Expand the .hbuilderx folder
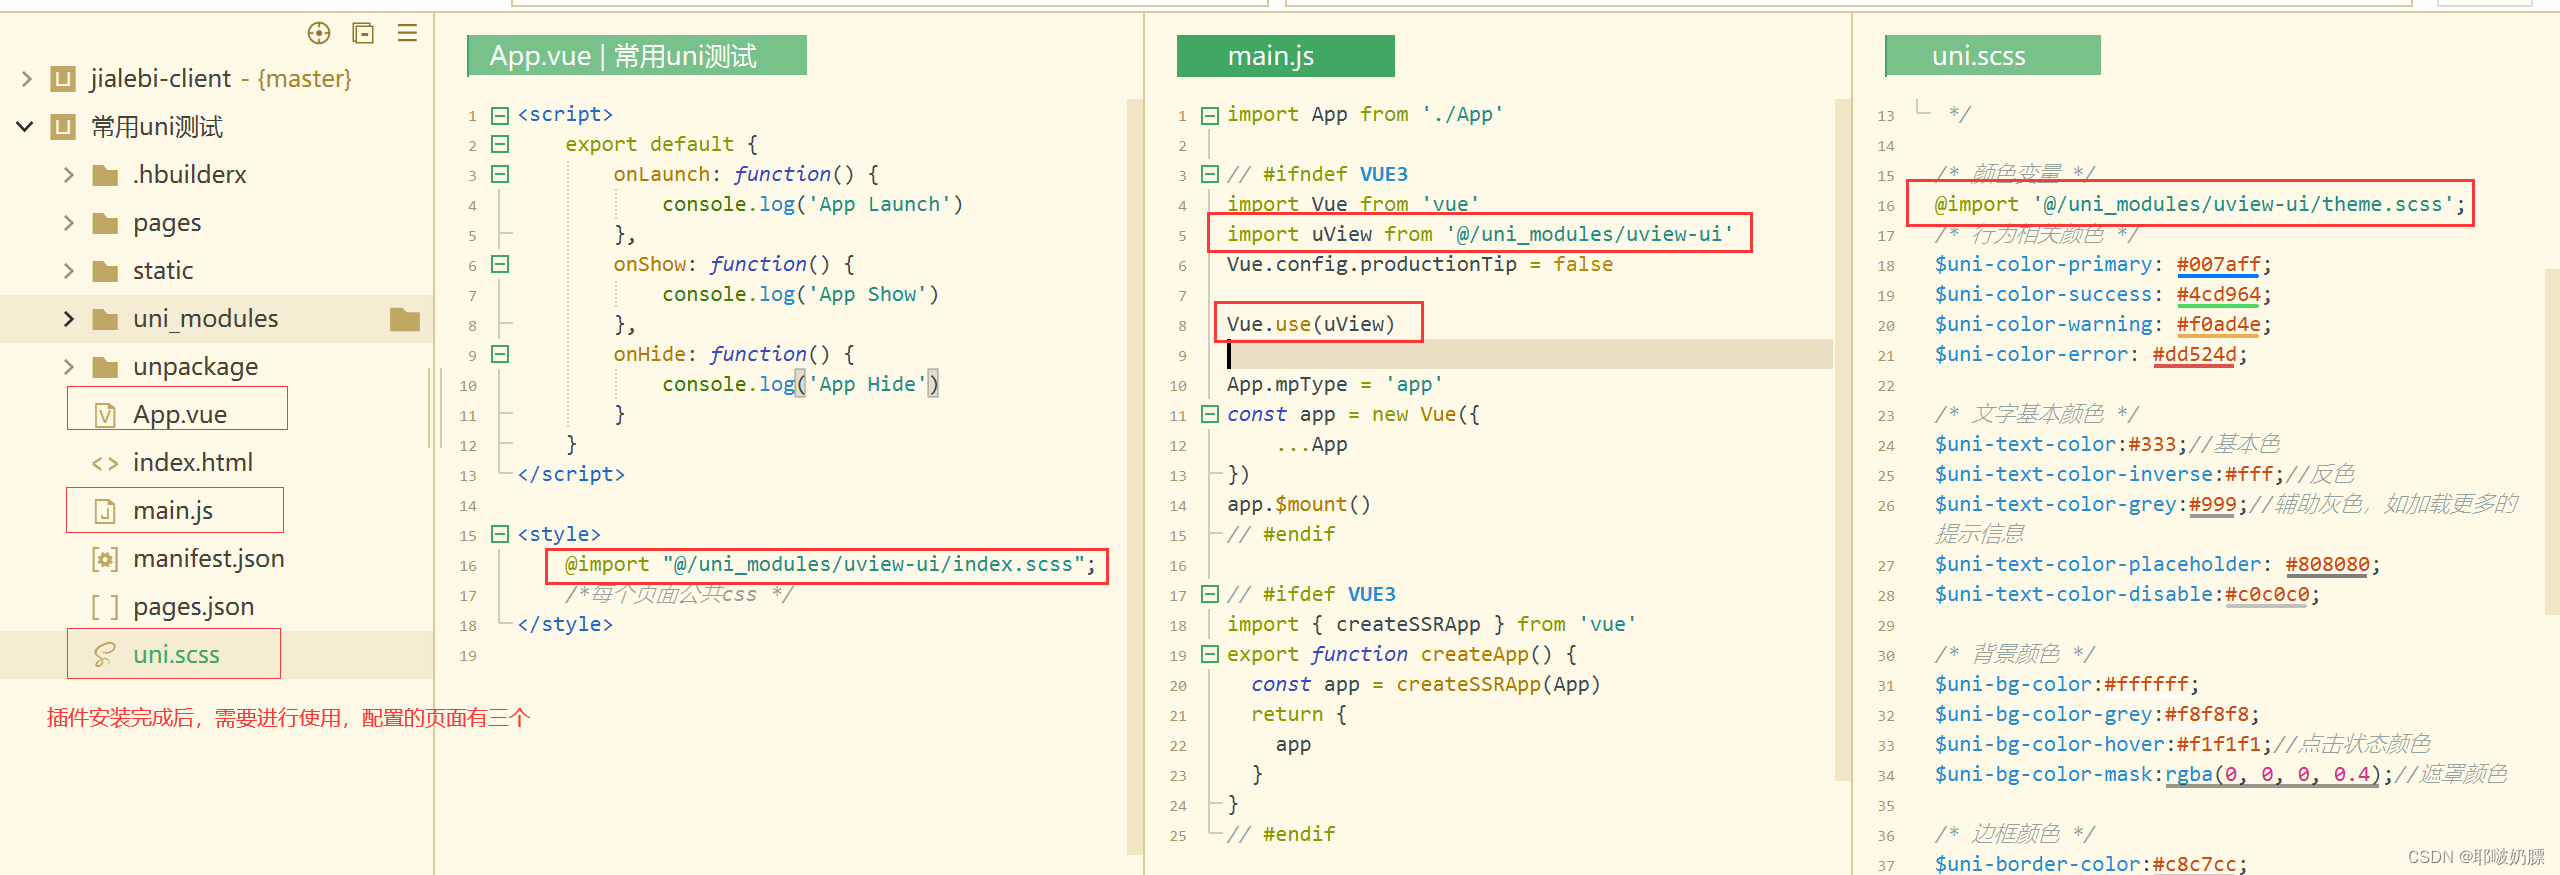 click(69, 175)
